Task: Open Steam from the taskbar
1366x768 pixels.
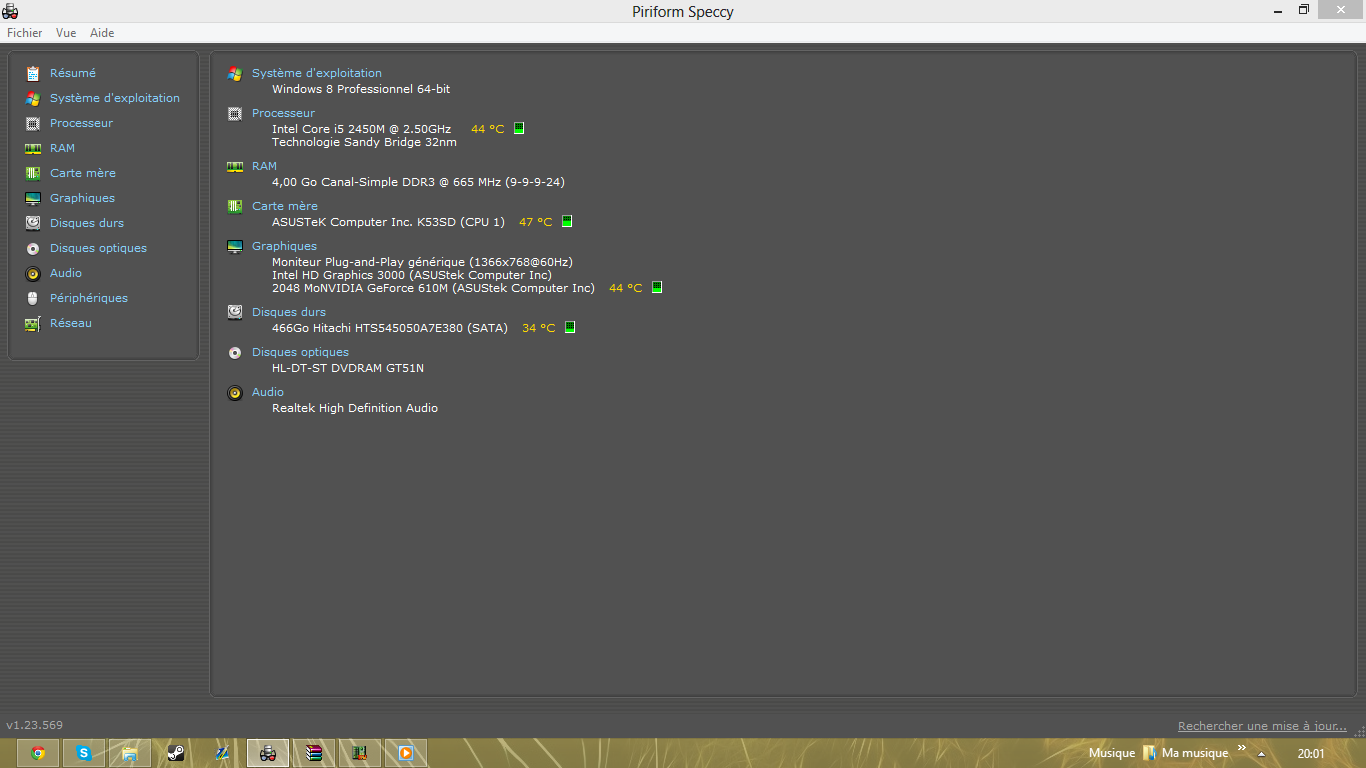Action: 176,753
